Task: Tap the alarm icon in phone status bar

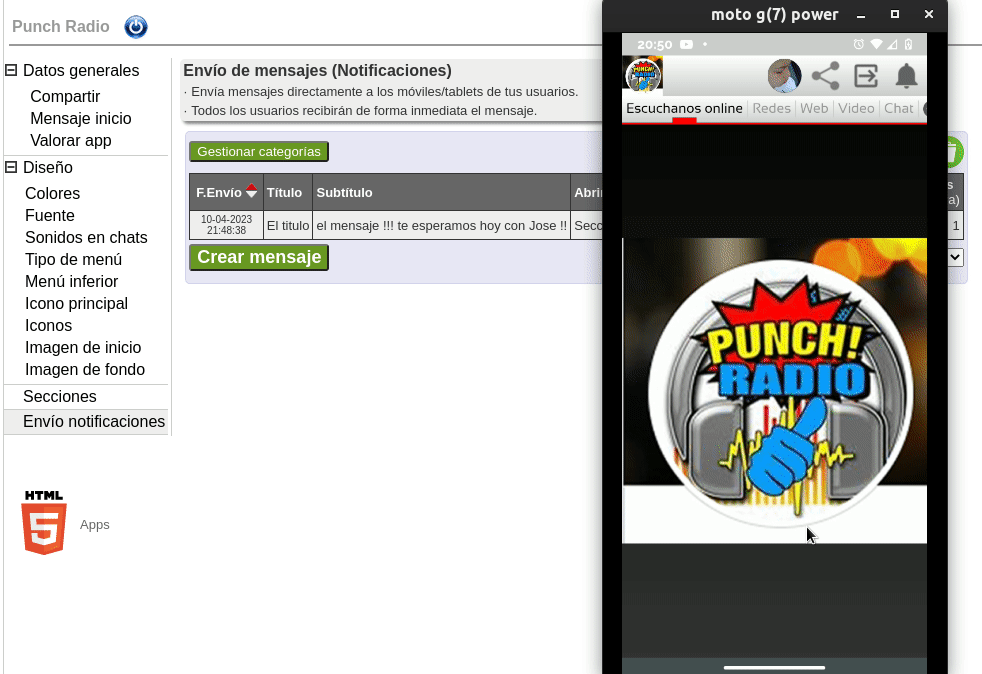Action: (859, 44)
